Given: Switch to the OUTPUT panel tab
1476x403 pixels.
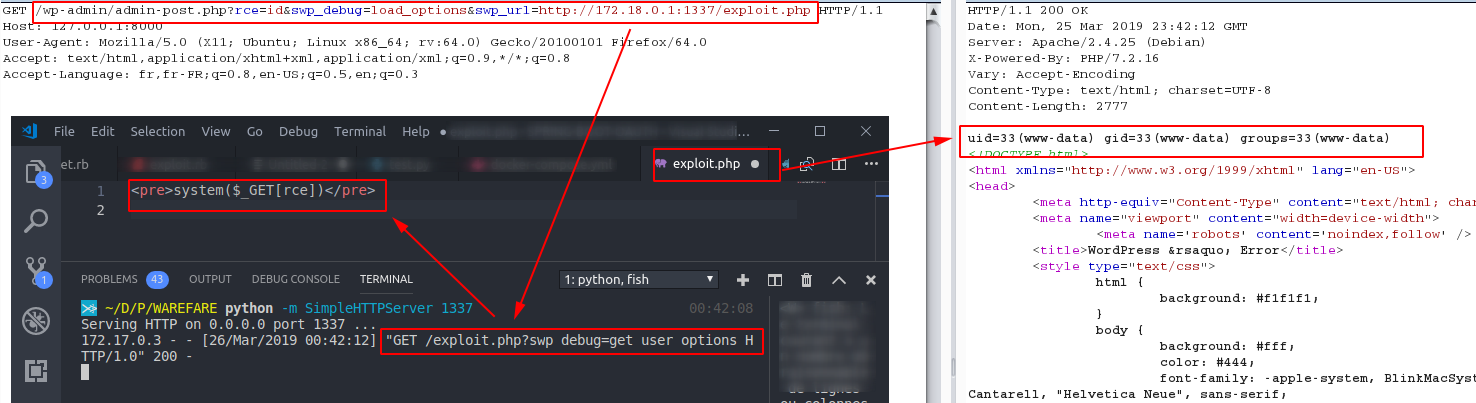Looking at the screenshot, I should point(210,279).
